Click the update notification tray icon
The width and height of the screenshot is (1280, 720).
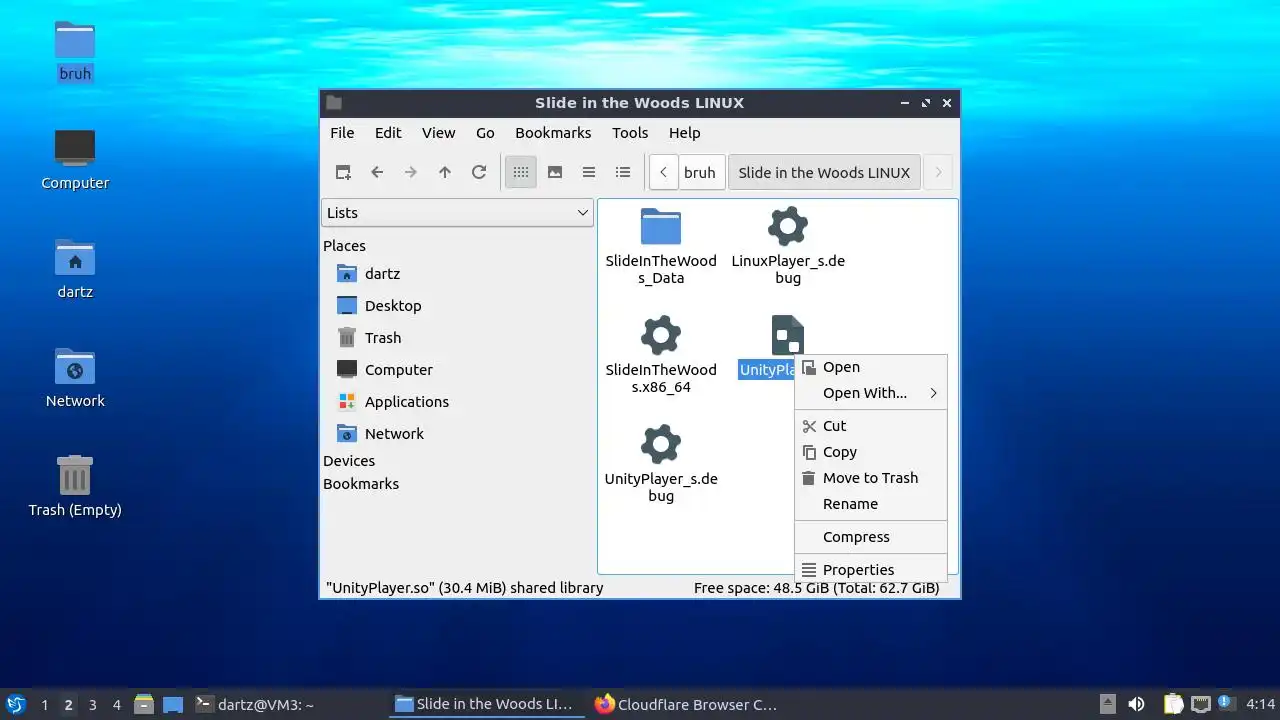(1226, 704)
